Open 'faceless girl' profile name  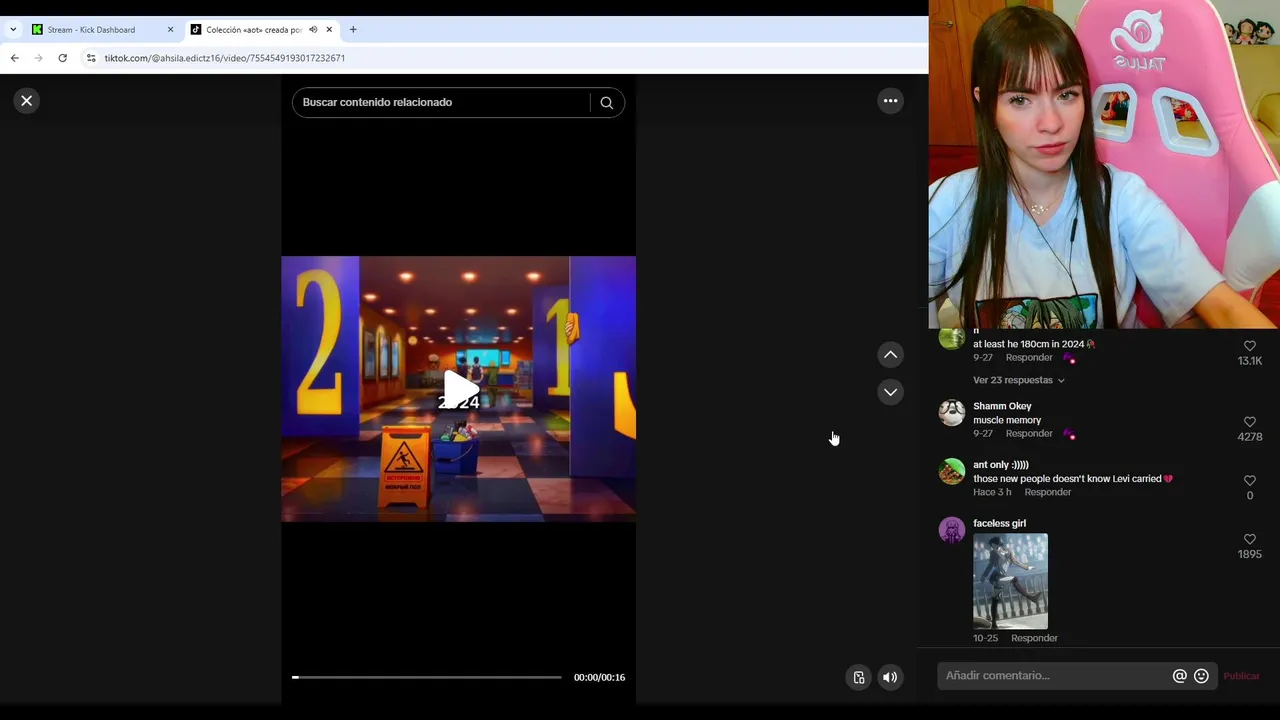coord(999,523)
